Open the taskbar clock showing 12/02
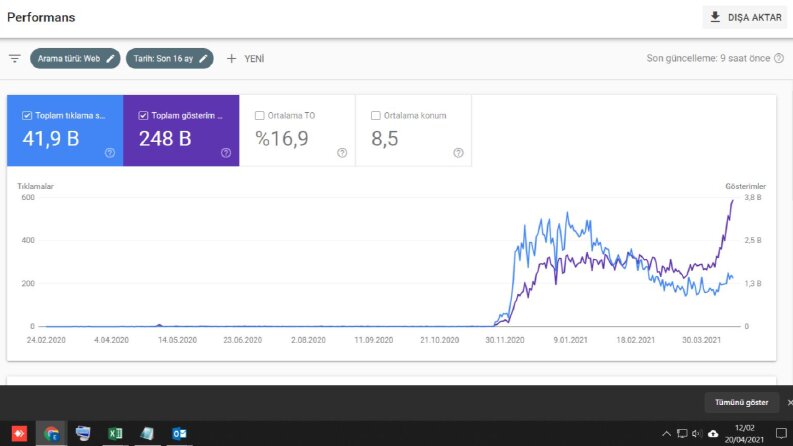This screenshot has height=446, width=793. pyautogui.click(x=744, y=434)
